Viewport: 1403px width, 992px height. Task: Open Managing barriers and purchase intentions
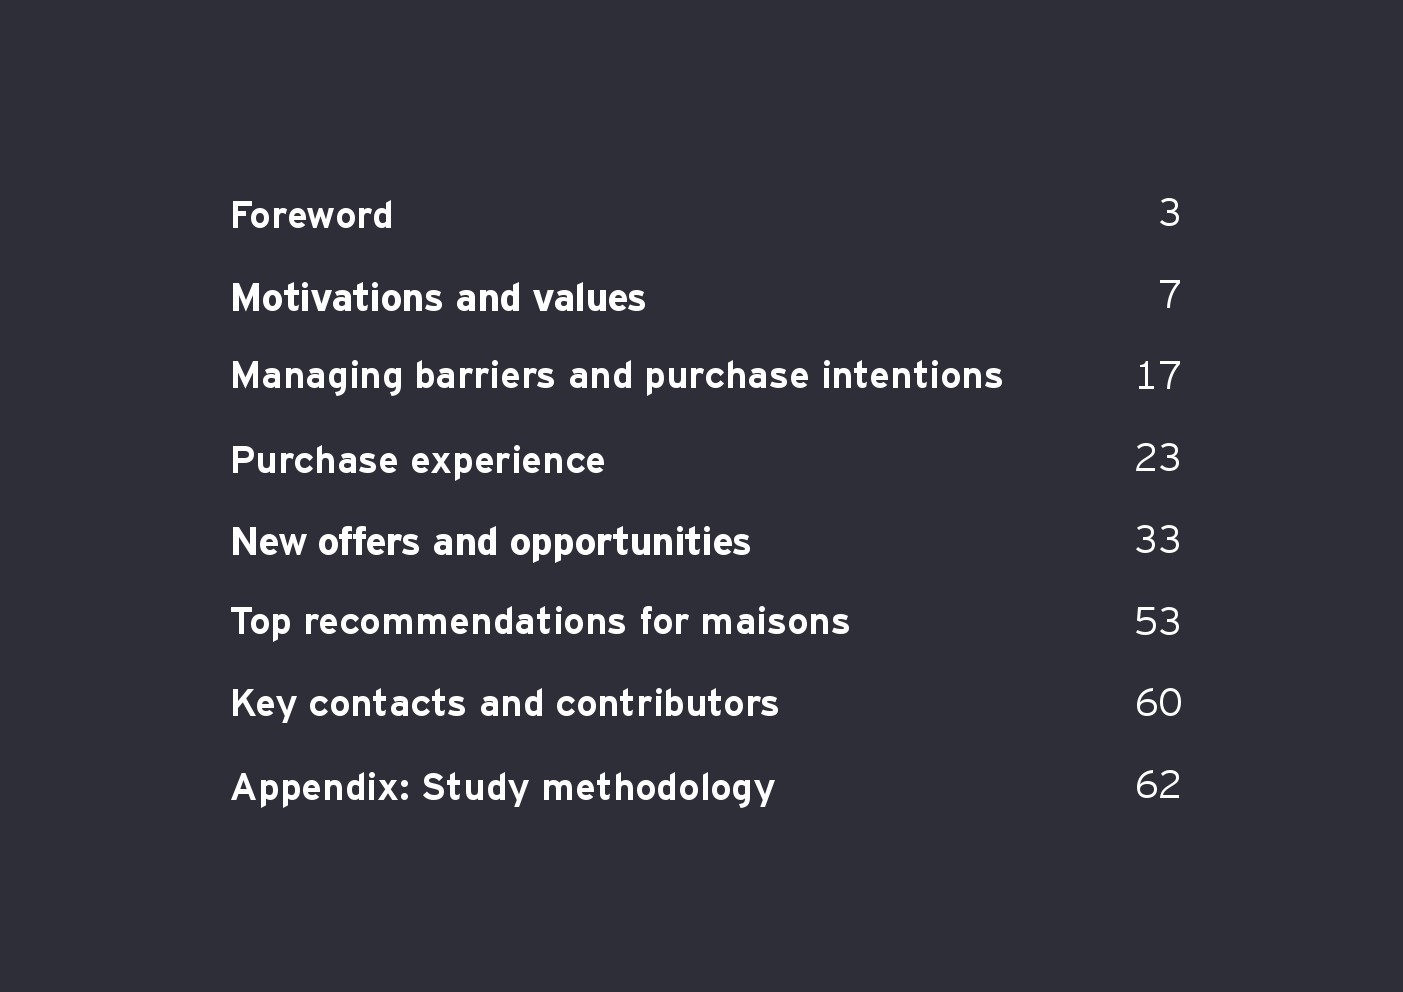pos(616,376)
